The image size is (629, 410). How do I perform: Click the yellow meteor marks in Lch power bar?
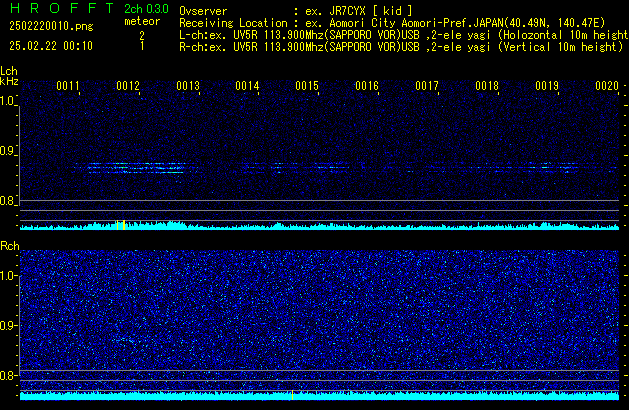pyautogui.click(x=121, y=225)
